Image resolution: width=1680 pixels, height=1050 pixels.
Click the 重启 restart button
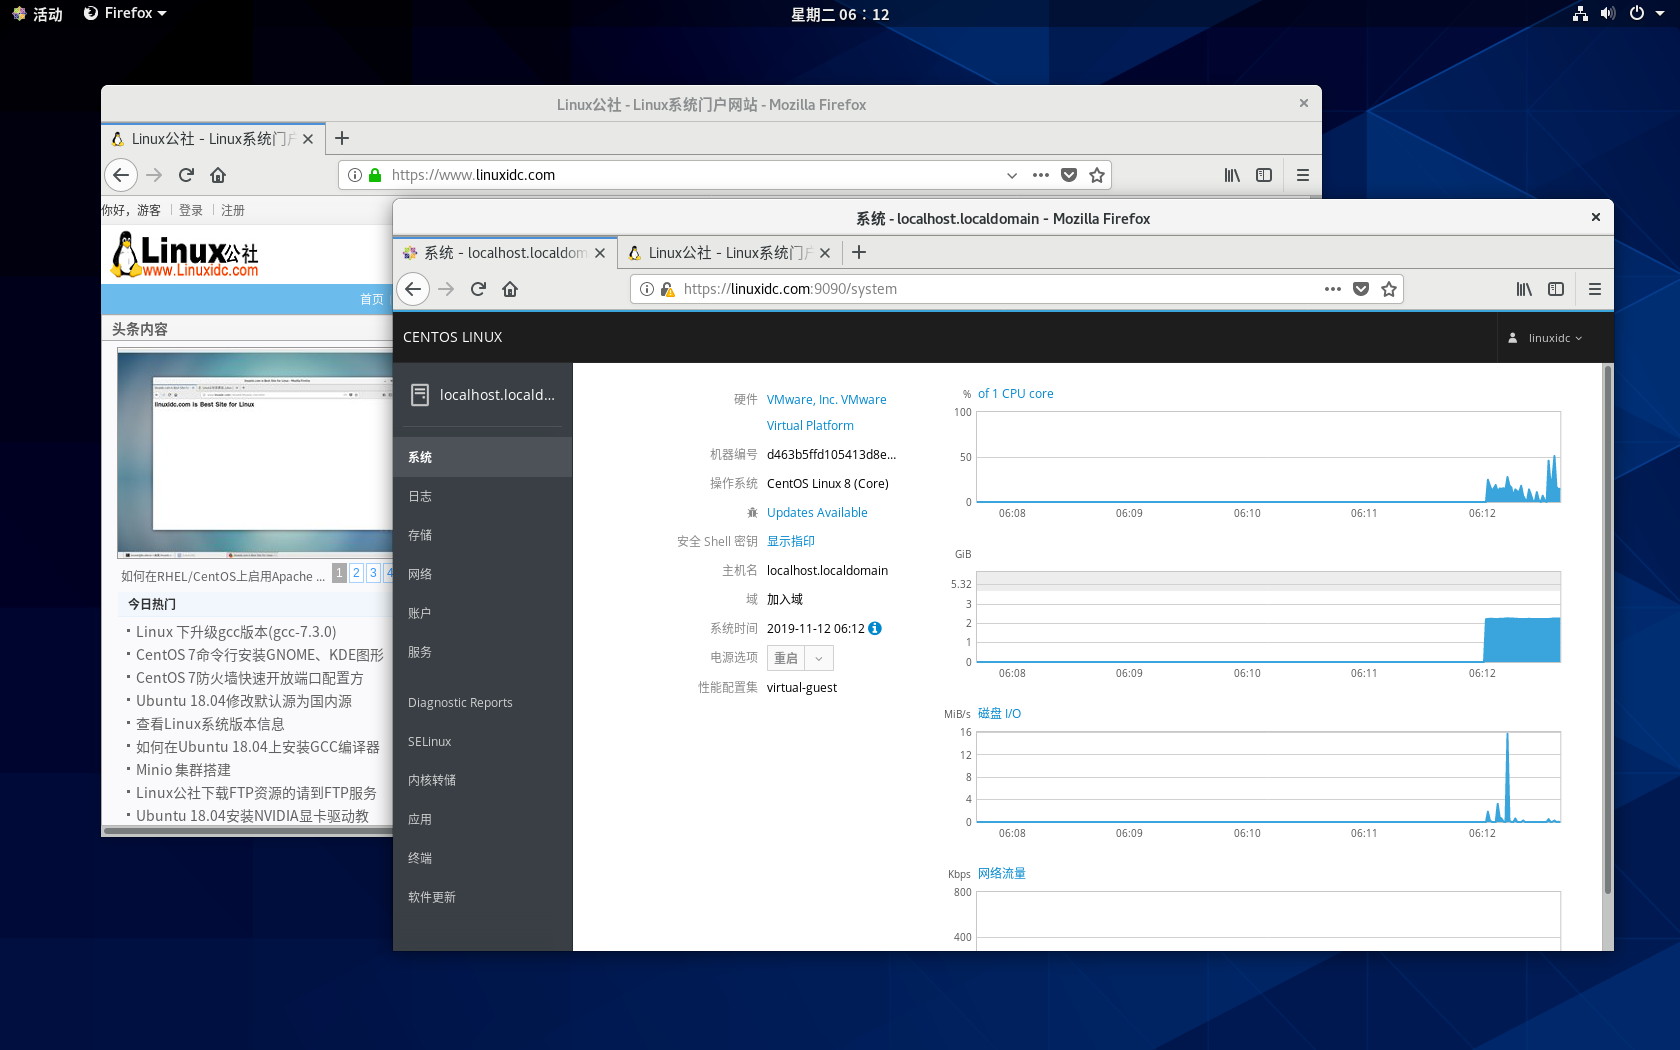[786, 658]
